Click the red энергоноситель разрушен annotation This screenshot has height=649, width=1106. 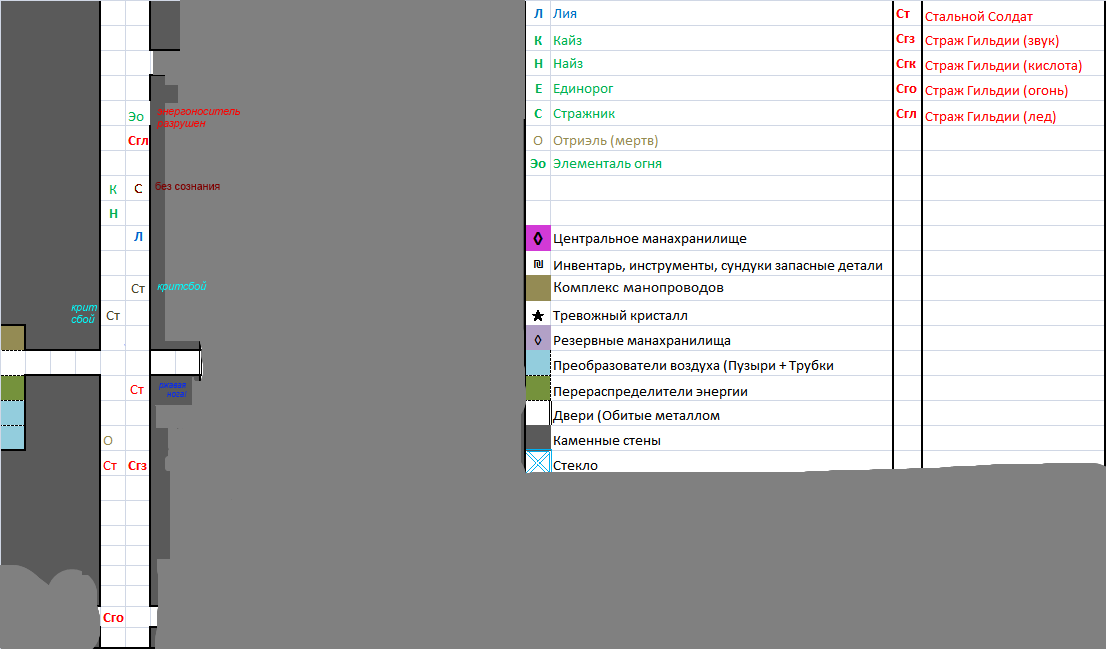(198, 117)
